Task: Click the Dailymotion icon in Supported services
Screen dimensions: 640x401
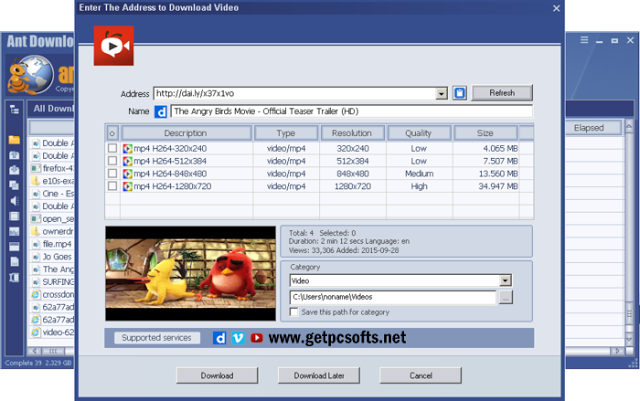Action: (220, 338)
